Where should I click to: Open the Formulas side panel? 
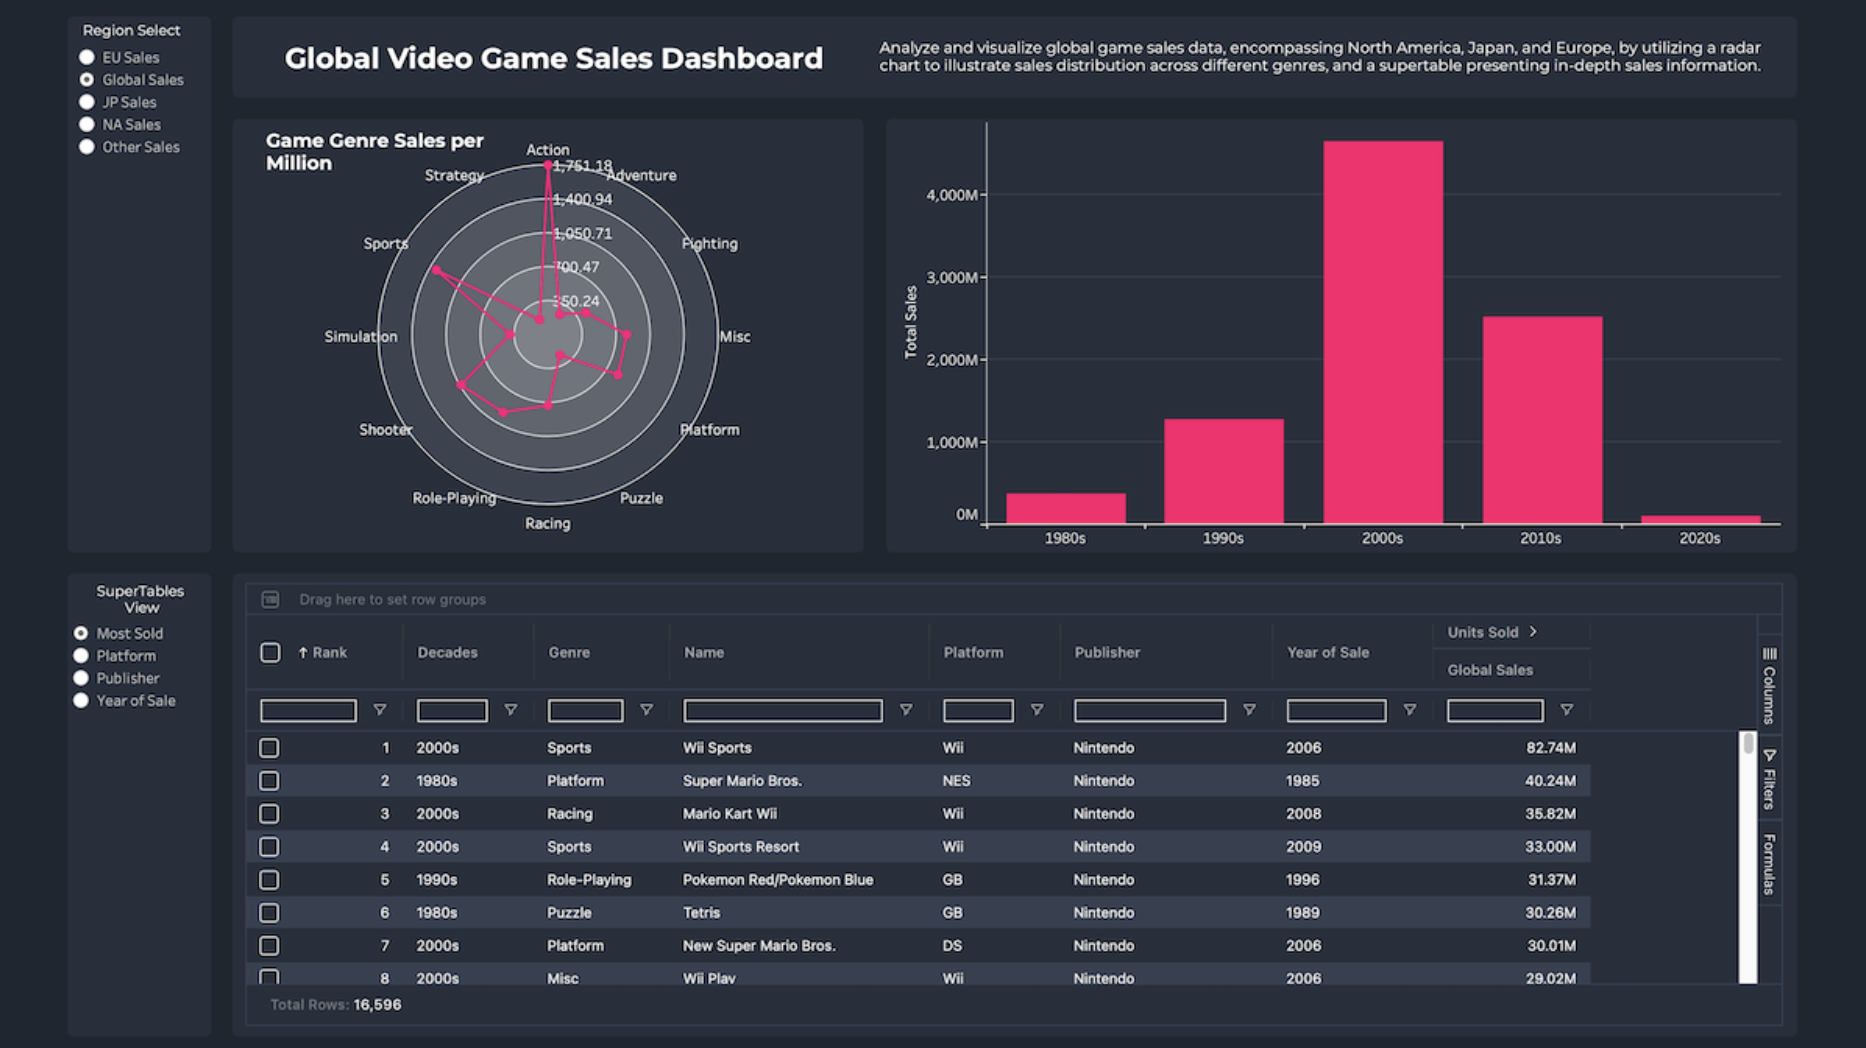point(1769,864)
